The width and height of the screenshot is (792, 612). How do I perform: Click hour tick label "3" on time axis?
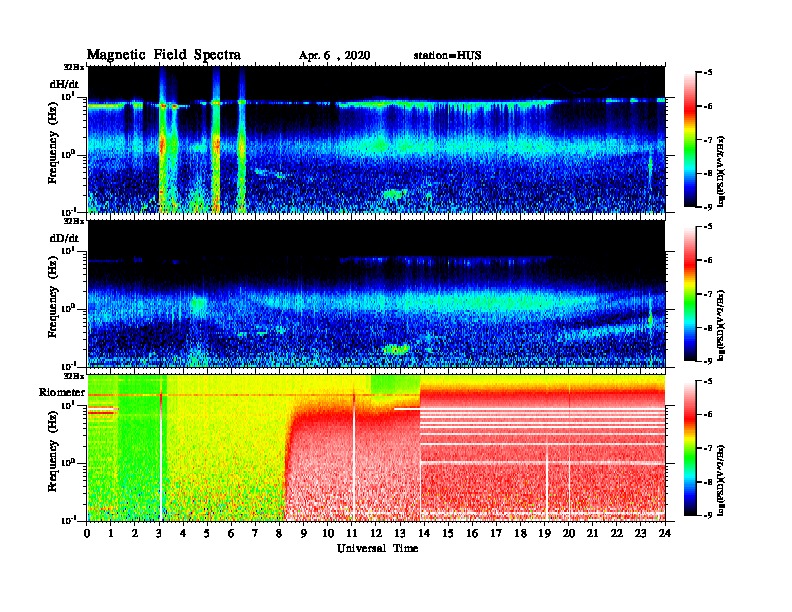tap(159, 533)
